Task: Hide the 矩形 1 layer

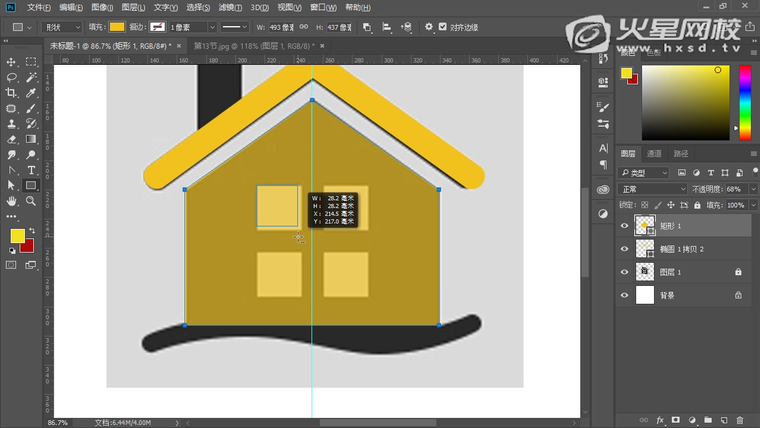Action: [625, 226]
